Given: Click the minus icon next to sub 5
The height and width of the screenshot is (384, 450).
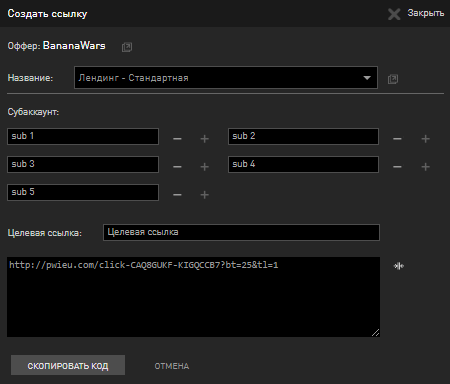Looking at the screenshot, I should (177, 194).
